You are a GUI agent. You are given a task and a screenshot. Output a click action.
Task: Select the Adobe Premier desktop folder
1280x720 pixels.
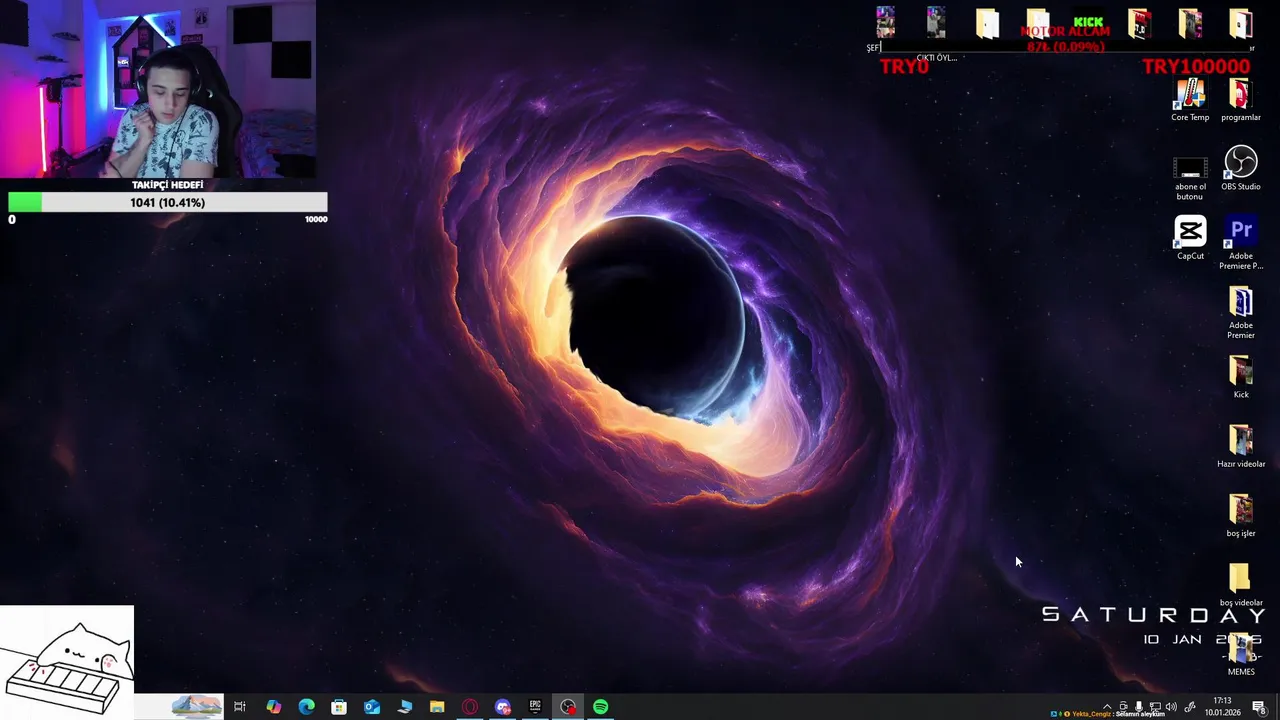tap(1241, 313)
